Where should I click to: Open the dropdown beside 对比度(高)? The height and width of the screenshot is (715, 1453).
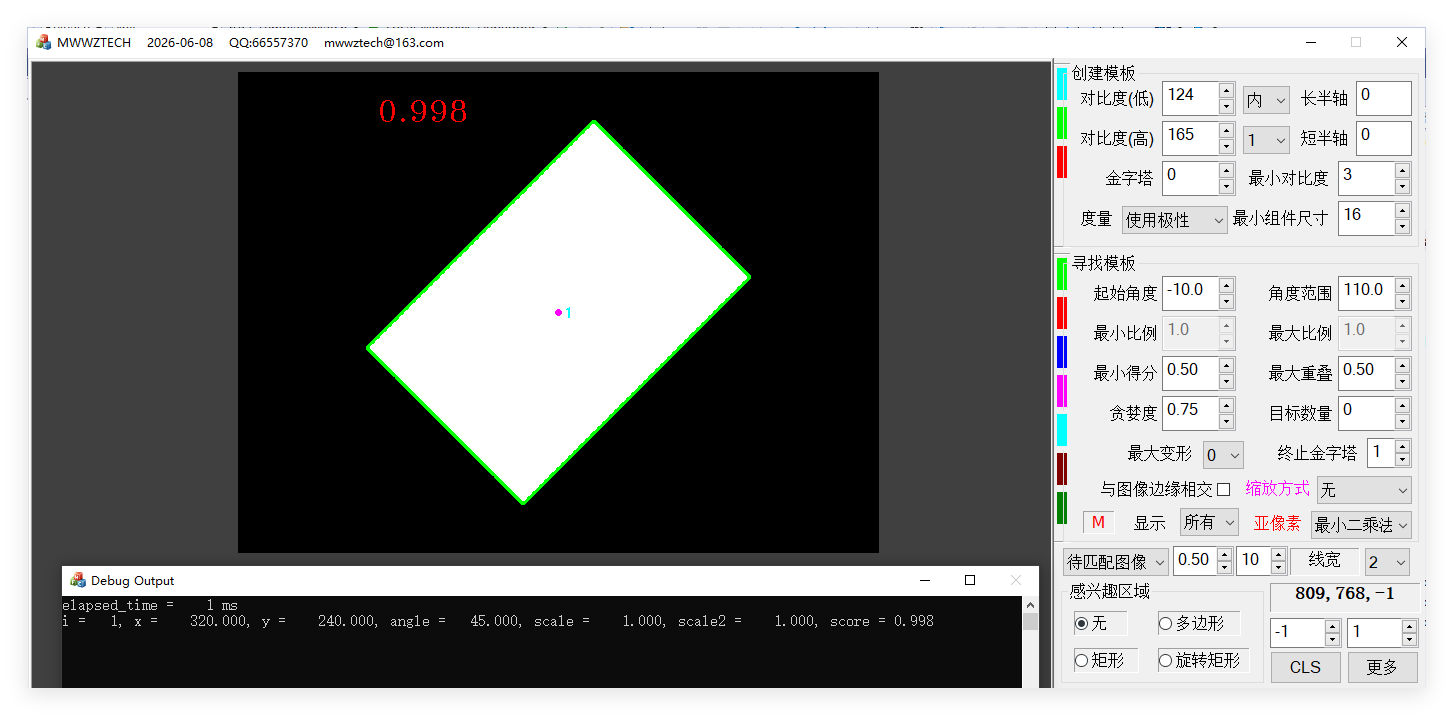(1266, 140)
